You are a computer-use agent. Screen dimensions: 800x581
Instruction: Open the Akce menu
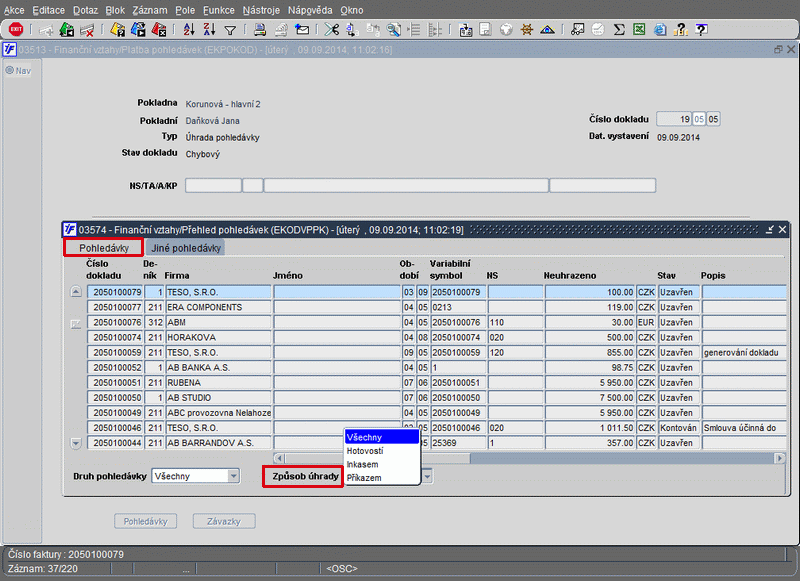[x=14, y=10]
